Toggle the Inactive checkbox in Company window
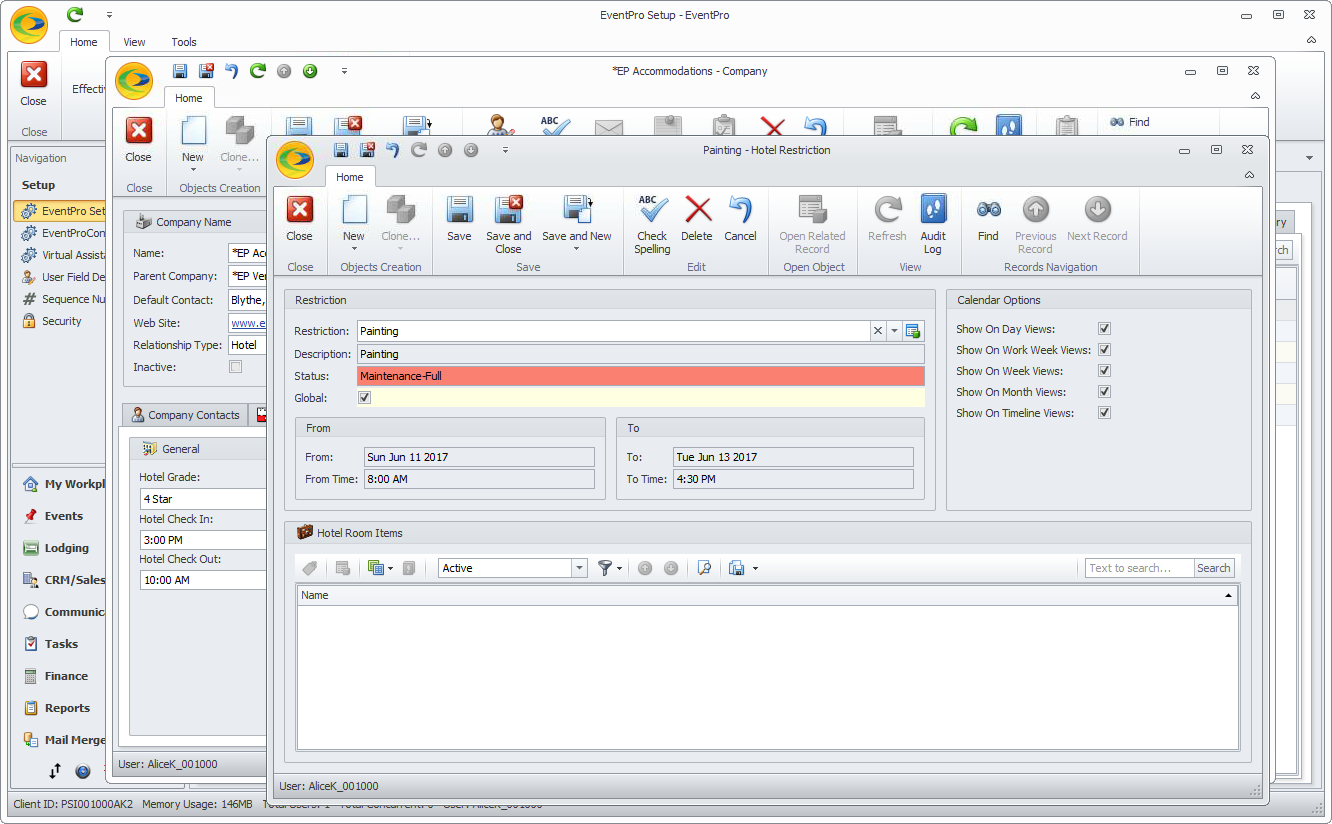The width and height of the screenshot is (1332, 824). 235,367
